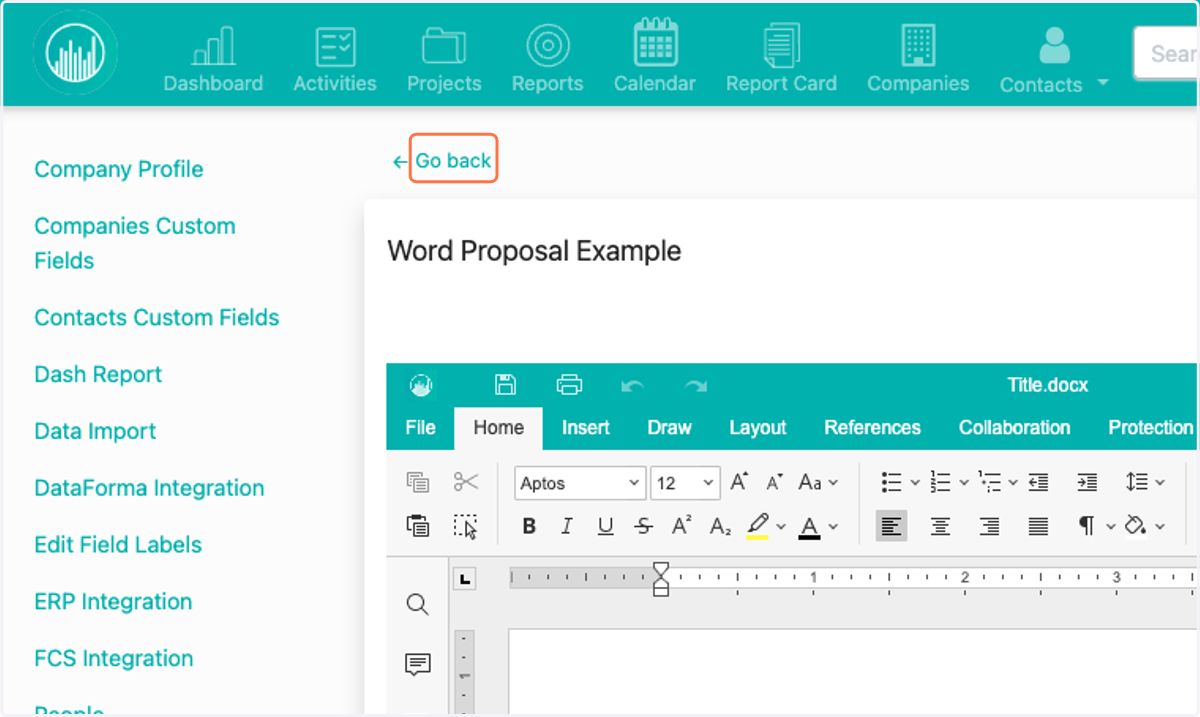
Task: Cut selection with the scissors icon
Action: 466,482
